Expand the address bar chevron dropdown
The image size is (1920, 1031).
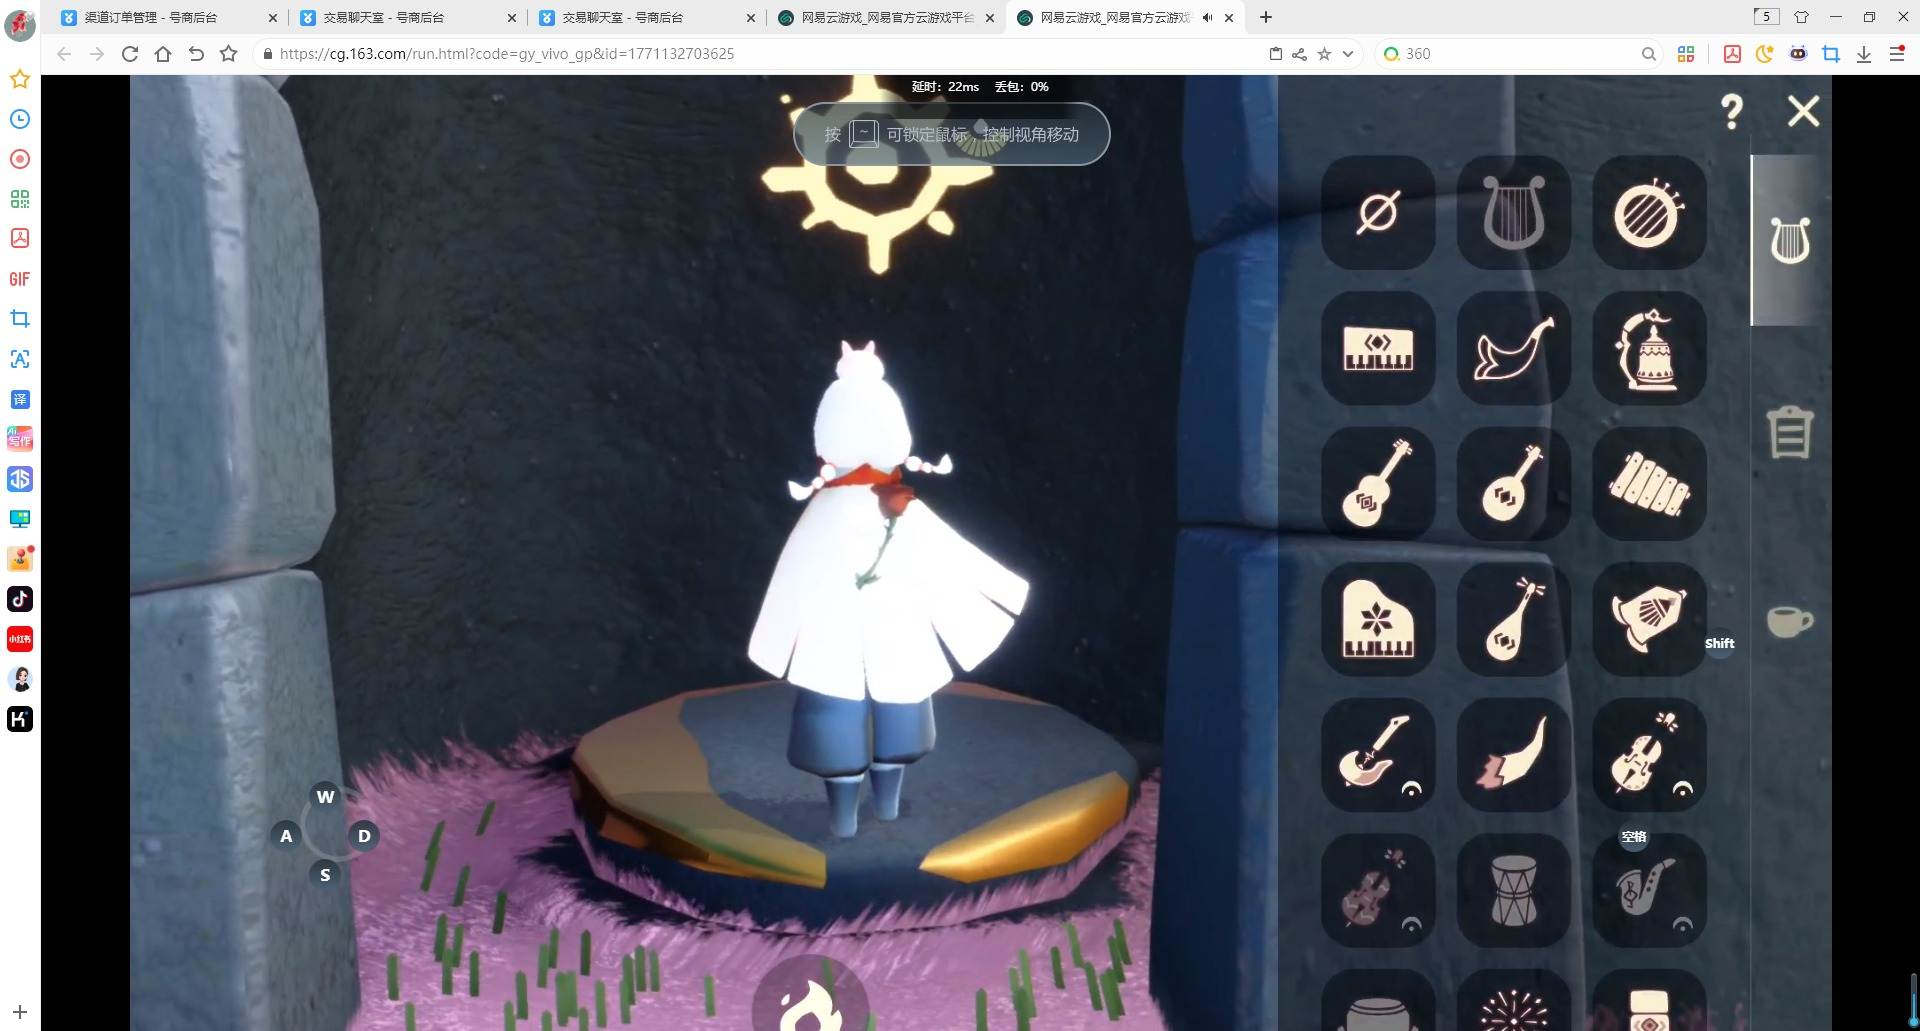pos(1348,54)
